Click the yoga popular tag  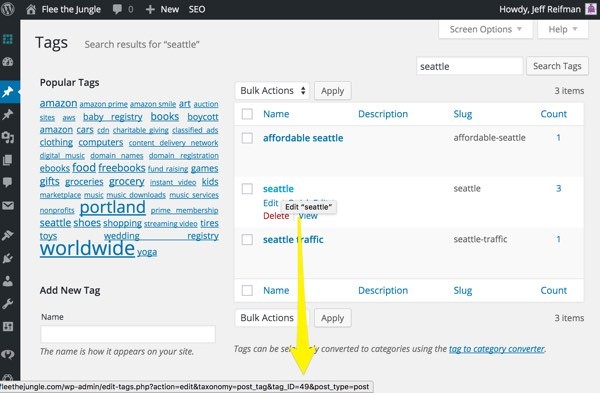click(147, 252)
